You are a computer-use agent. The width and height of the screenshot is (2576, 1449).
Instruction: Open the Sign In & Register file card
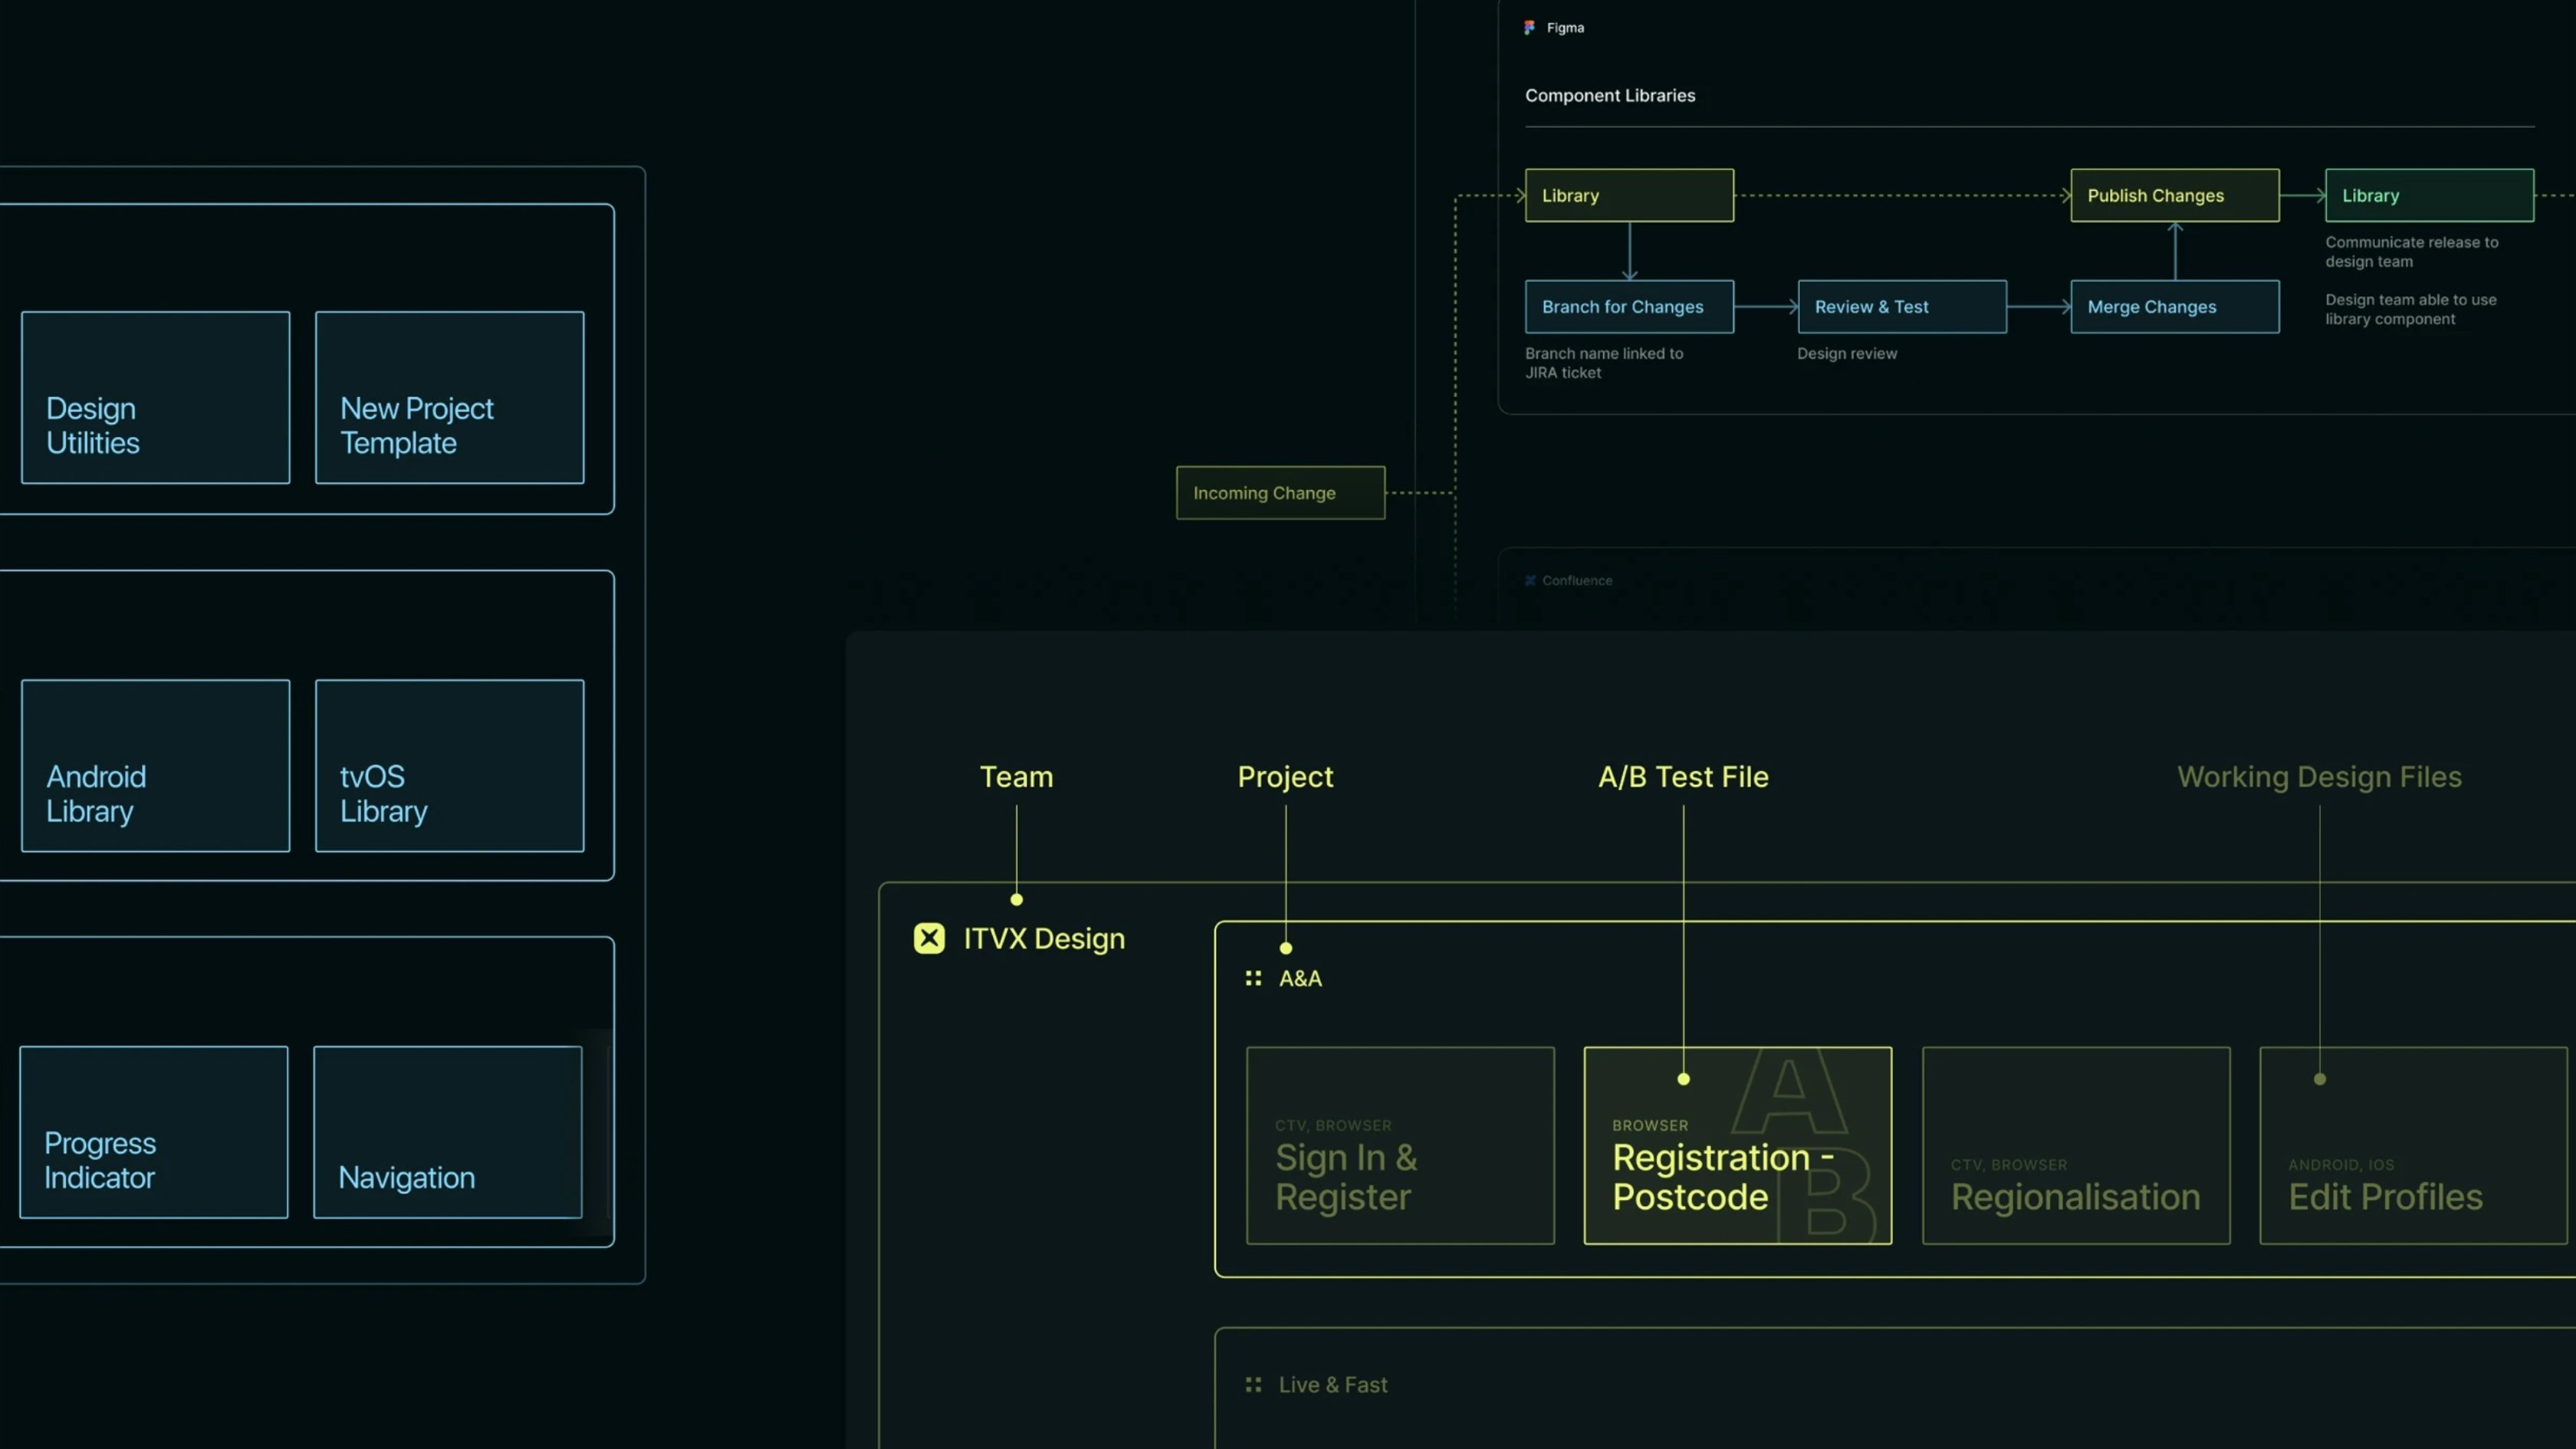pyautogui.click(x=1400, y=1146)
